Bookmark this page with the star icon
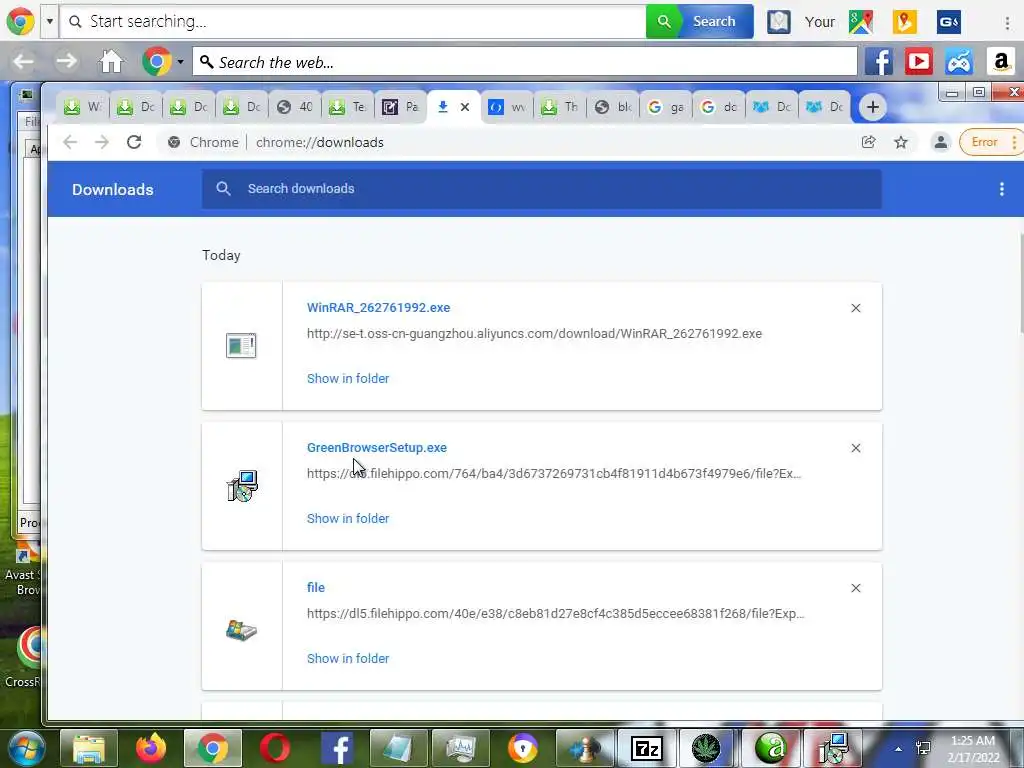 [x=901, y=142]
